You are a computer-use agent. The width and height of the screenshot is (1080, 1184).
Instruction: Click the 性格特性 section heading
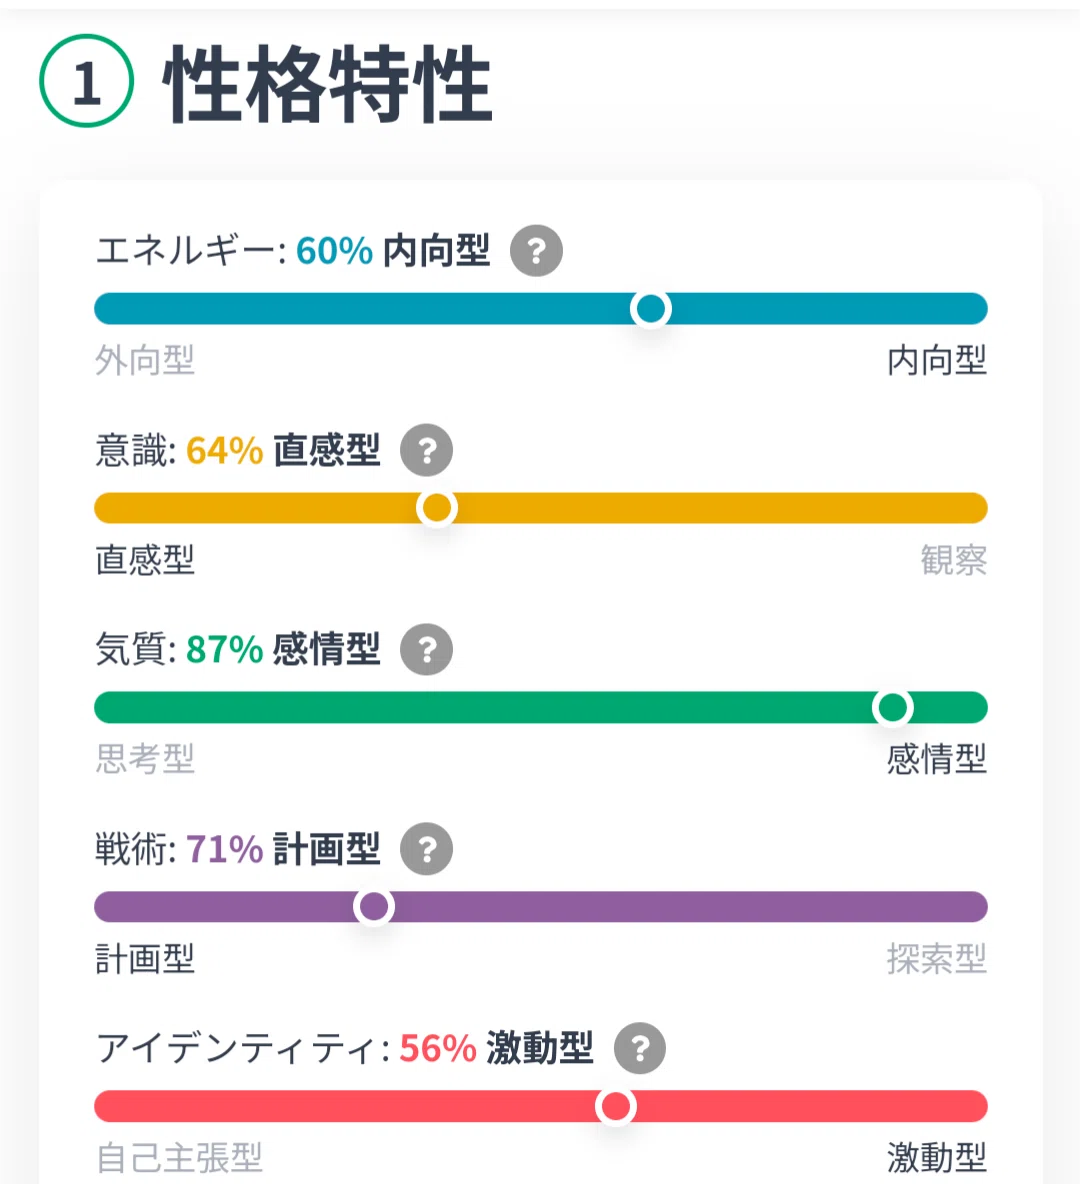[x=328, y=83]
